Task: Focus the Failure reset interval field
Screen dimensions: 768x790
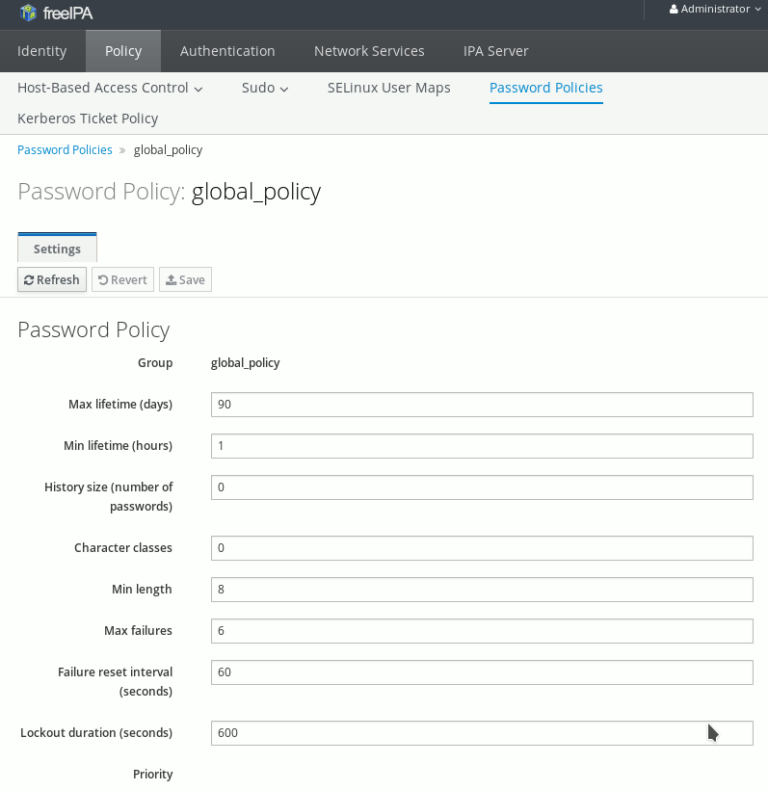Action: coord(482,672)
